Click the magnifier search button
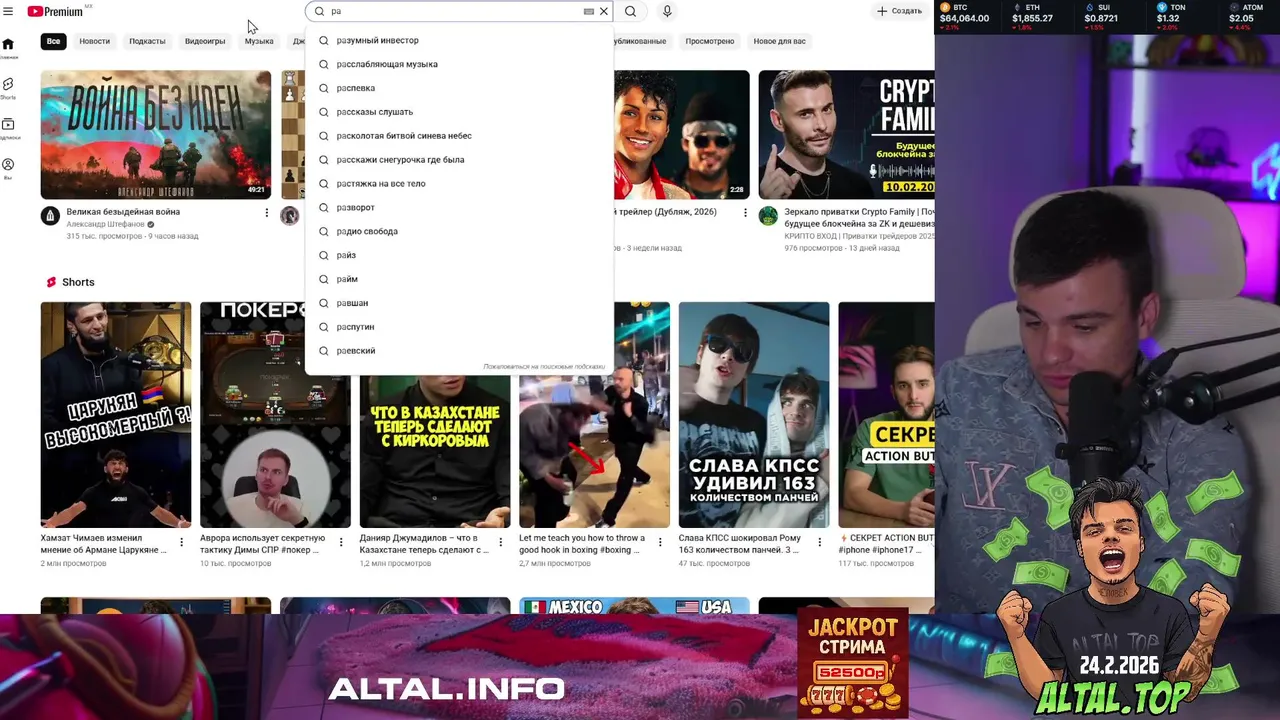The image size is (1280, 720). (x=630, y=11)
